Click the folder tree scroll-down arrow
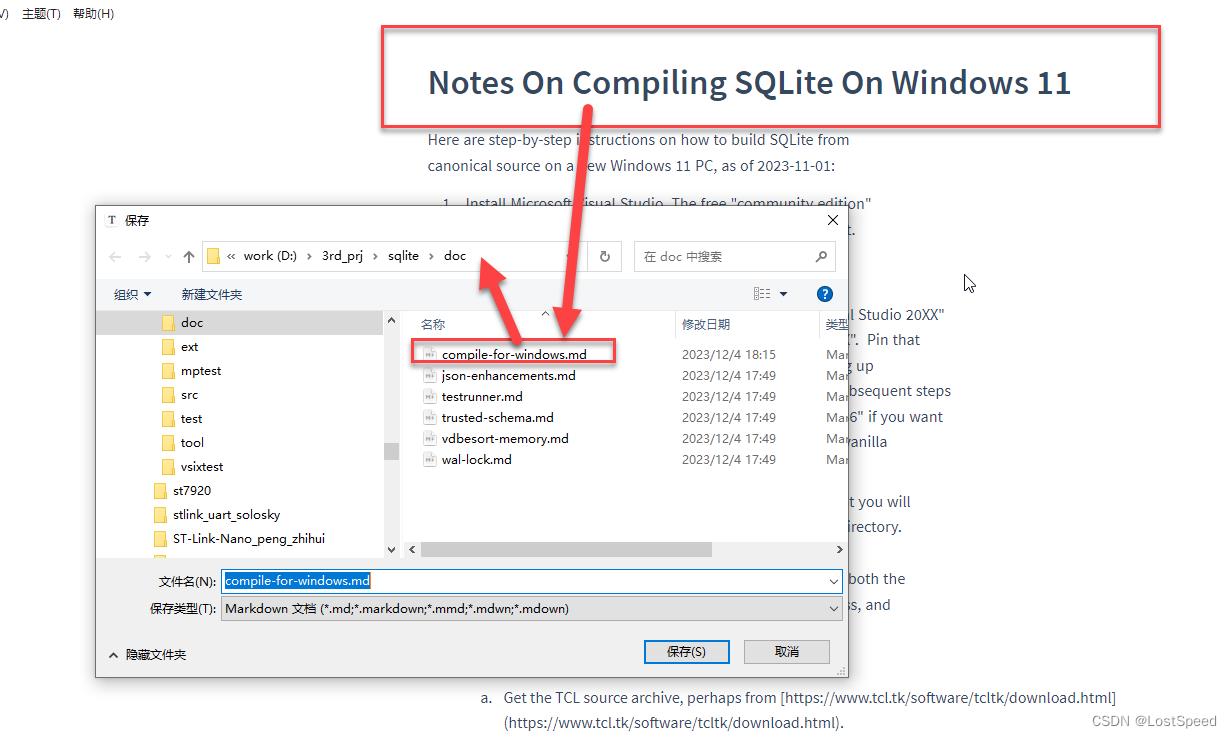 (391, 548)
